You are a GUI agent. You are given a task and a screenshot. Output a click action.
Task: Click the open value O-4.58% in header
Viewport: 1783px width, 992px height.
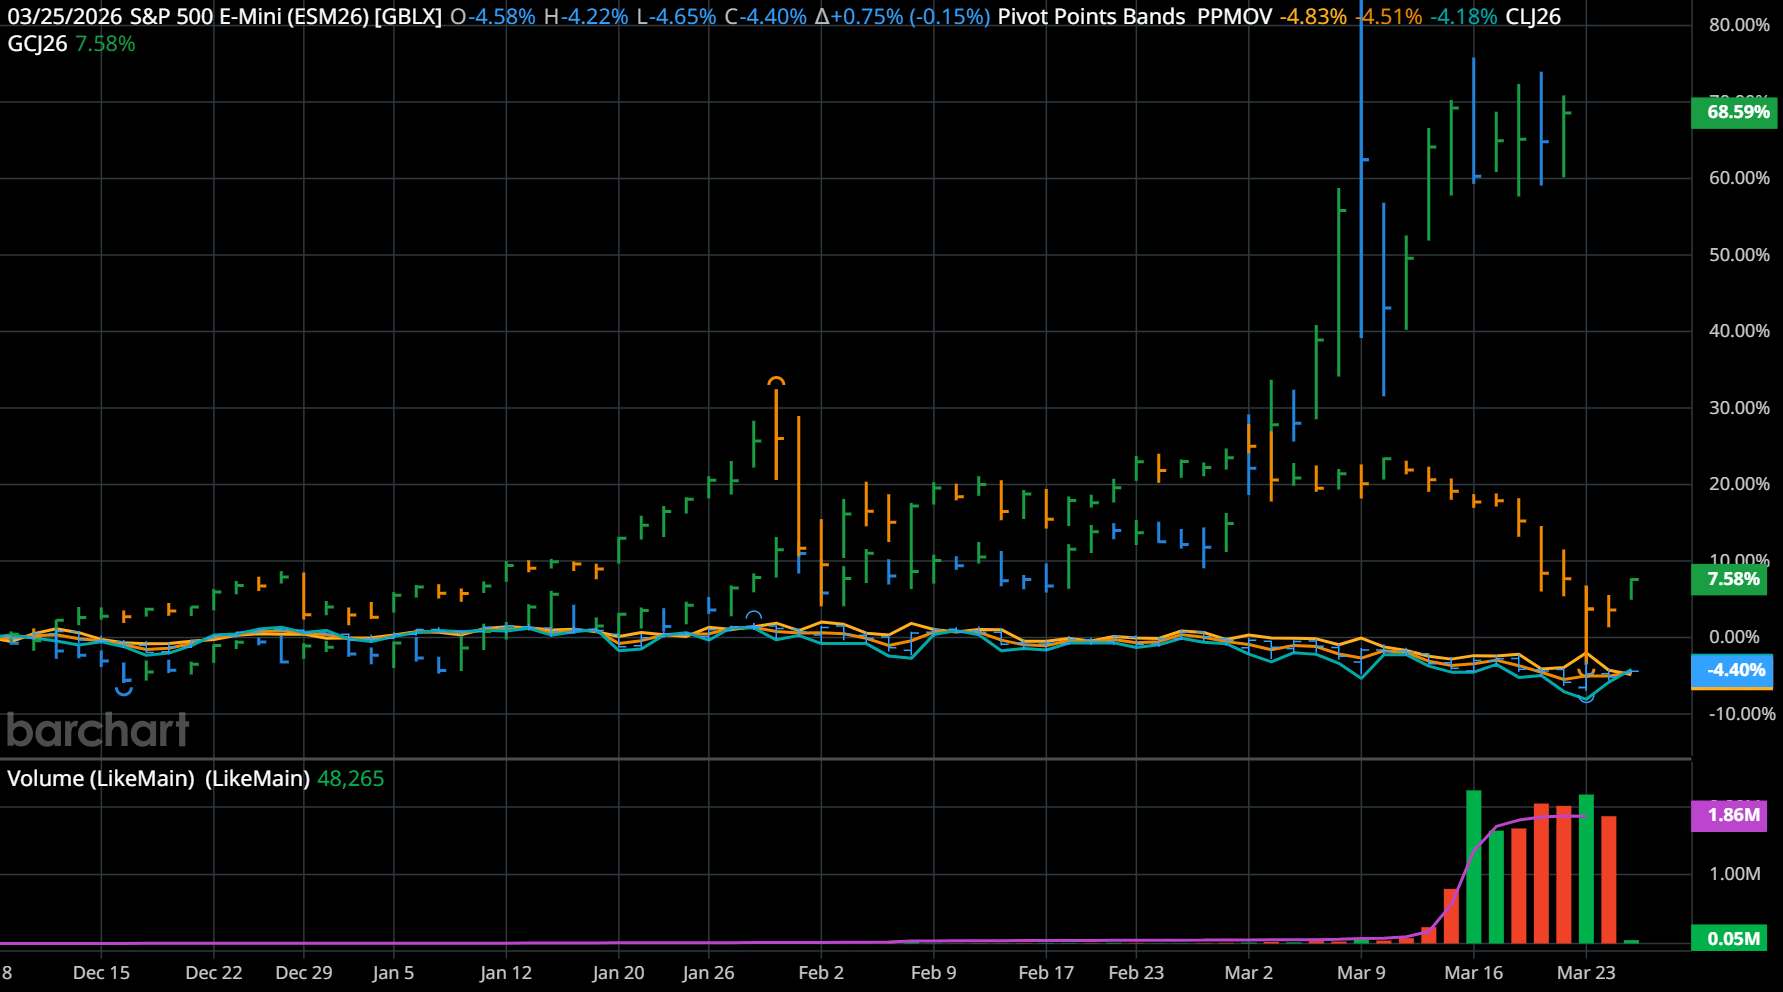493,17
